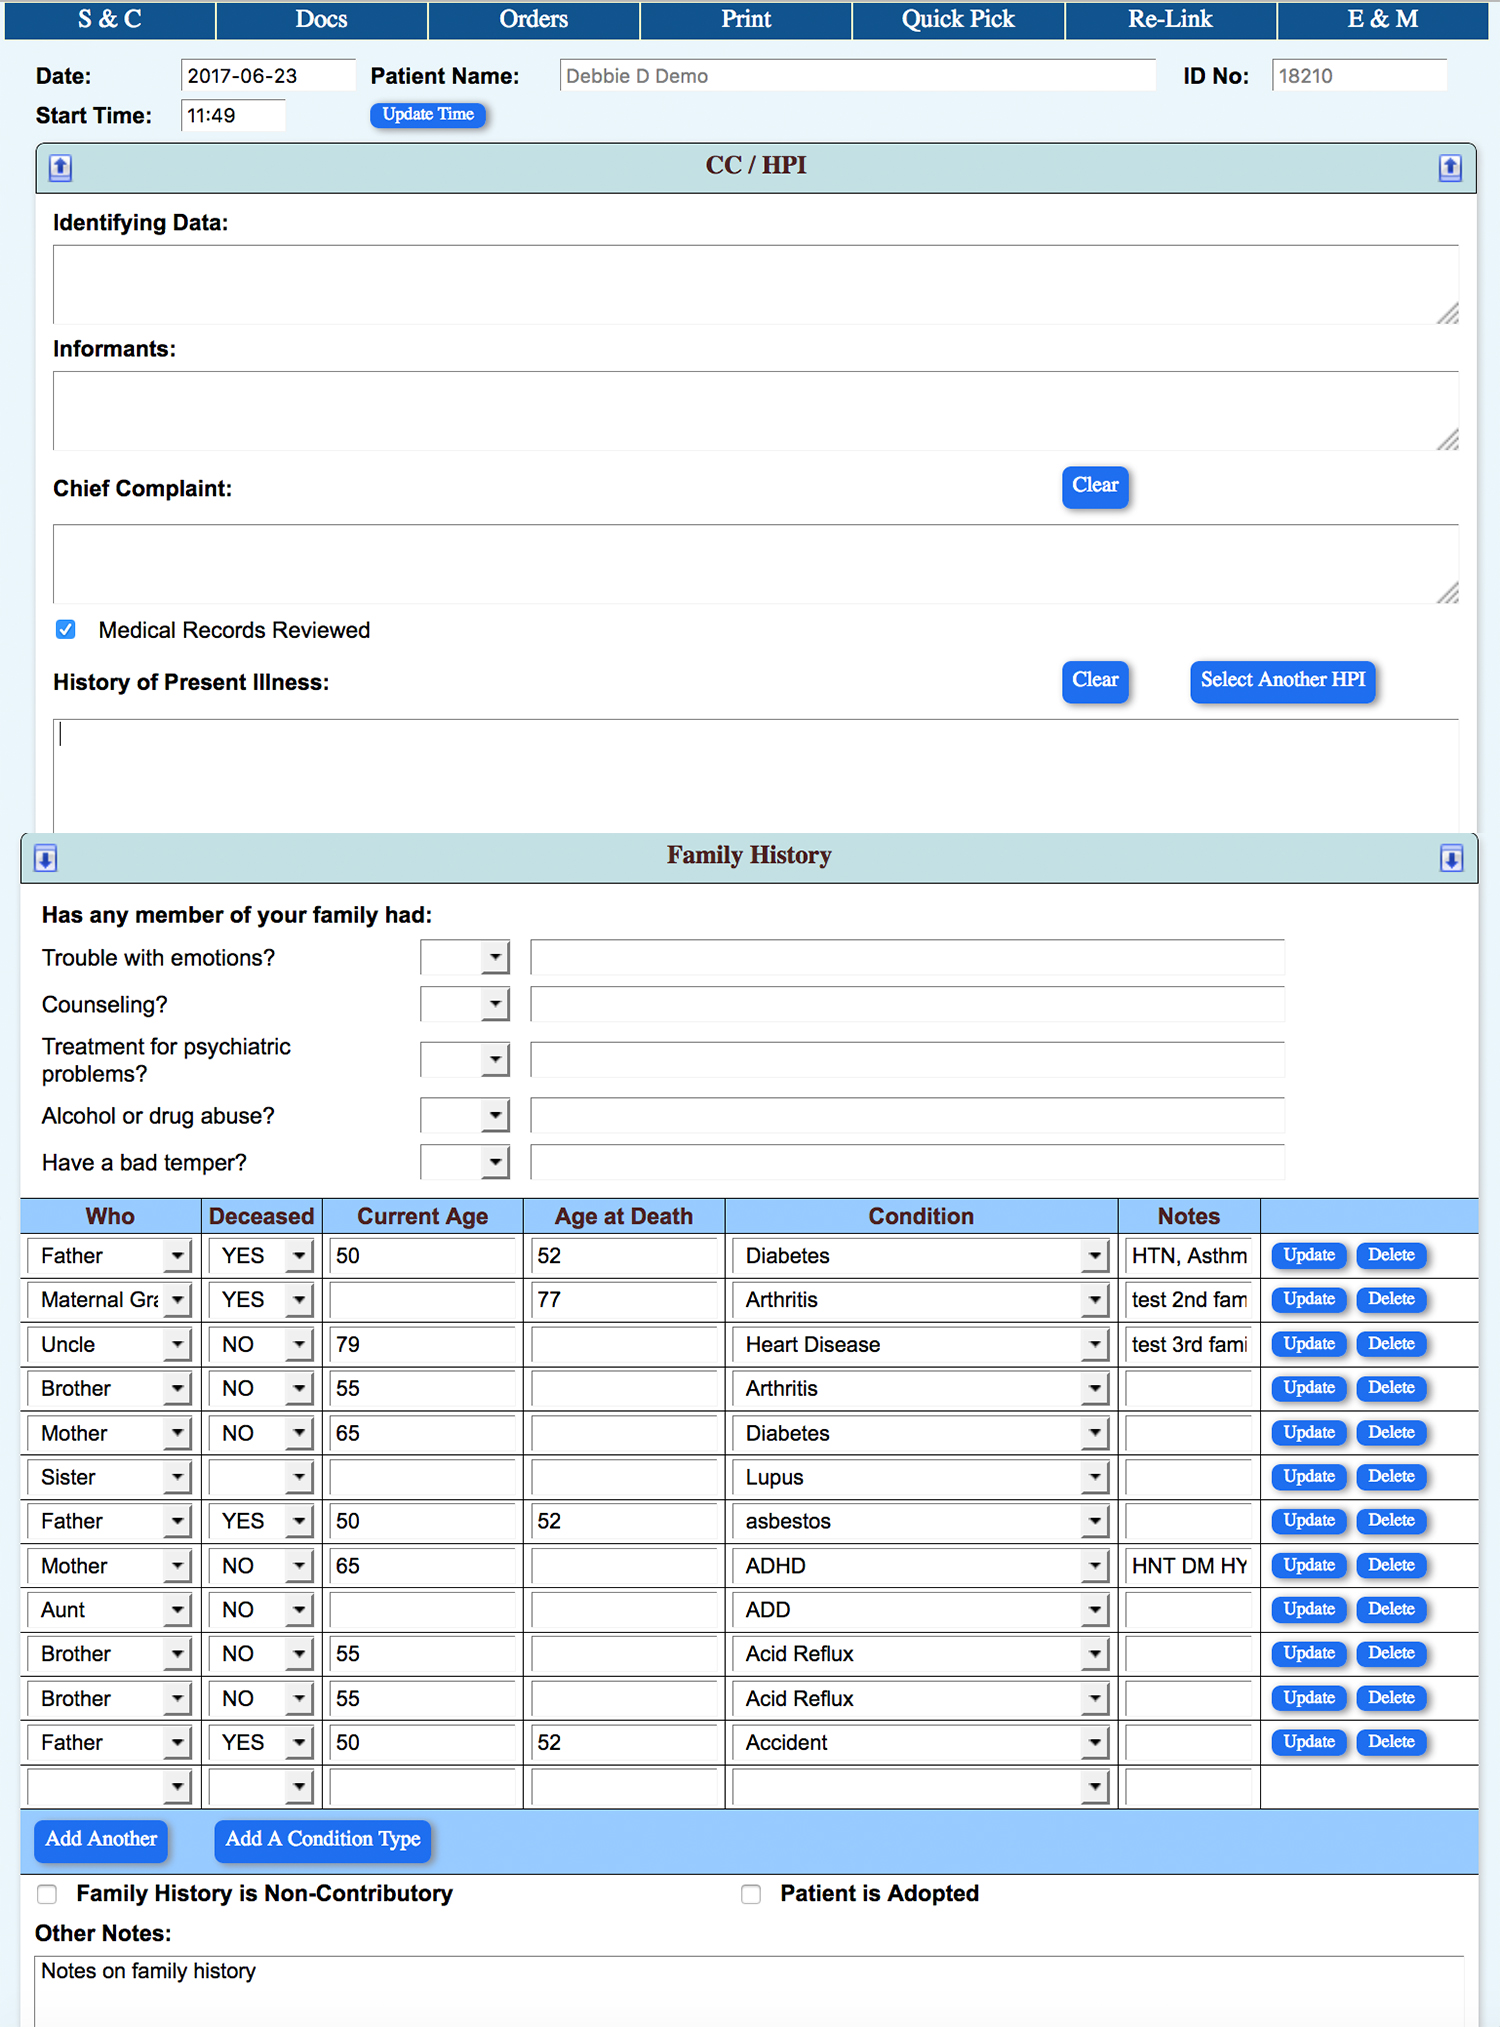This screenshot has width=1500, height=2027.
Task: Open the Treatment for psychiatric problems dropdown
Action: pos(465,1059)
